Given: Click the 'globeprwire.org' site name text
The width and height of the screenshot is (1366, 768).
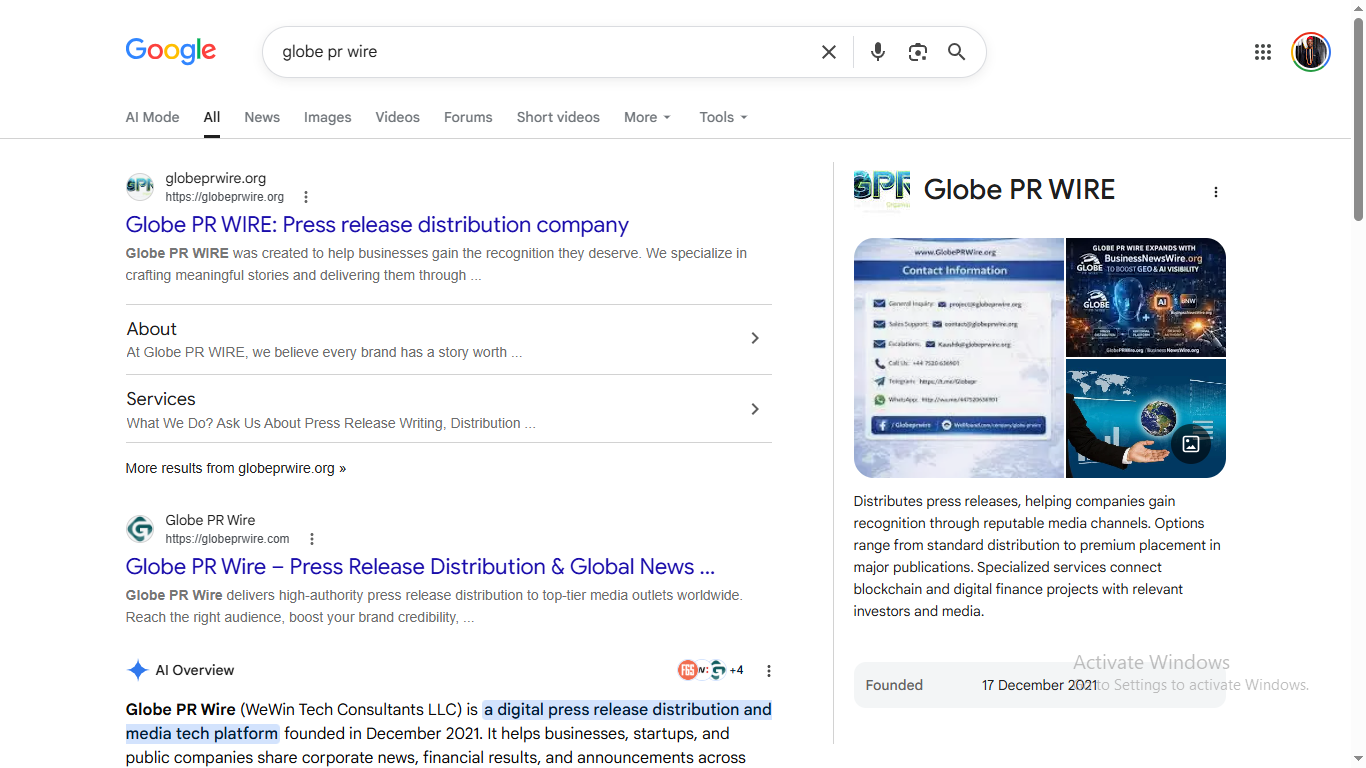Looking at the screenshot, I should pos(216,178).
